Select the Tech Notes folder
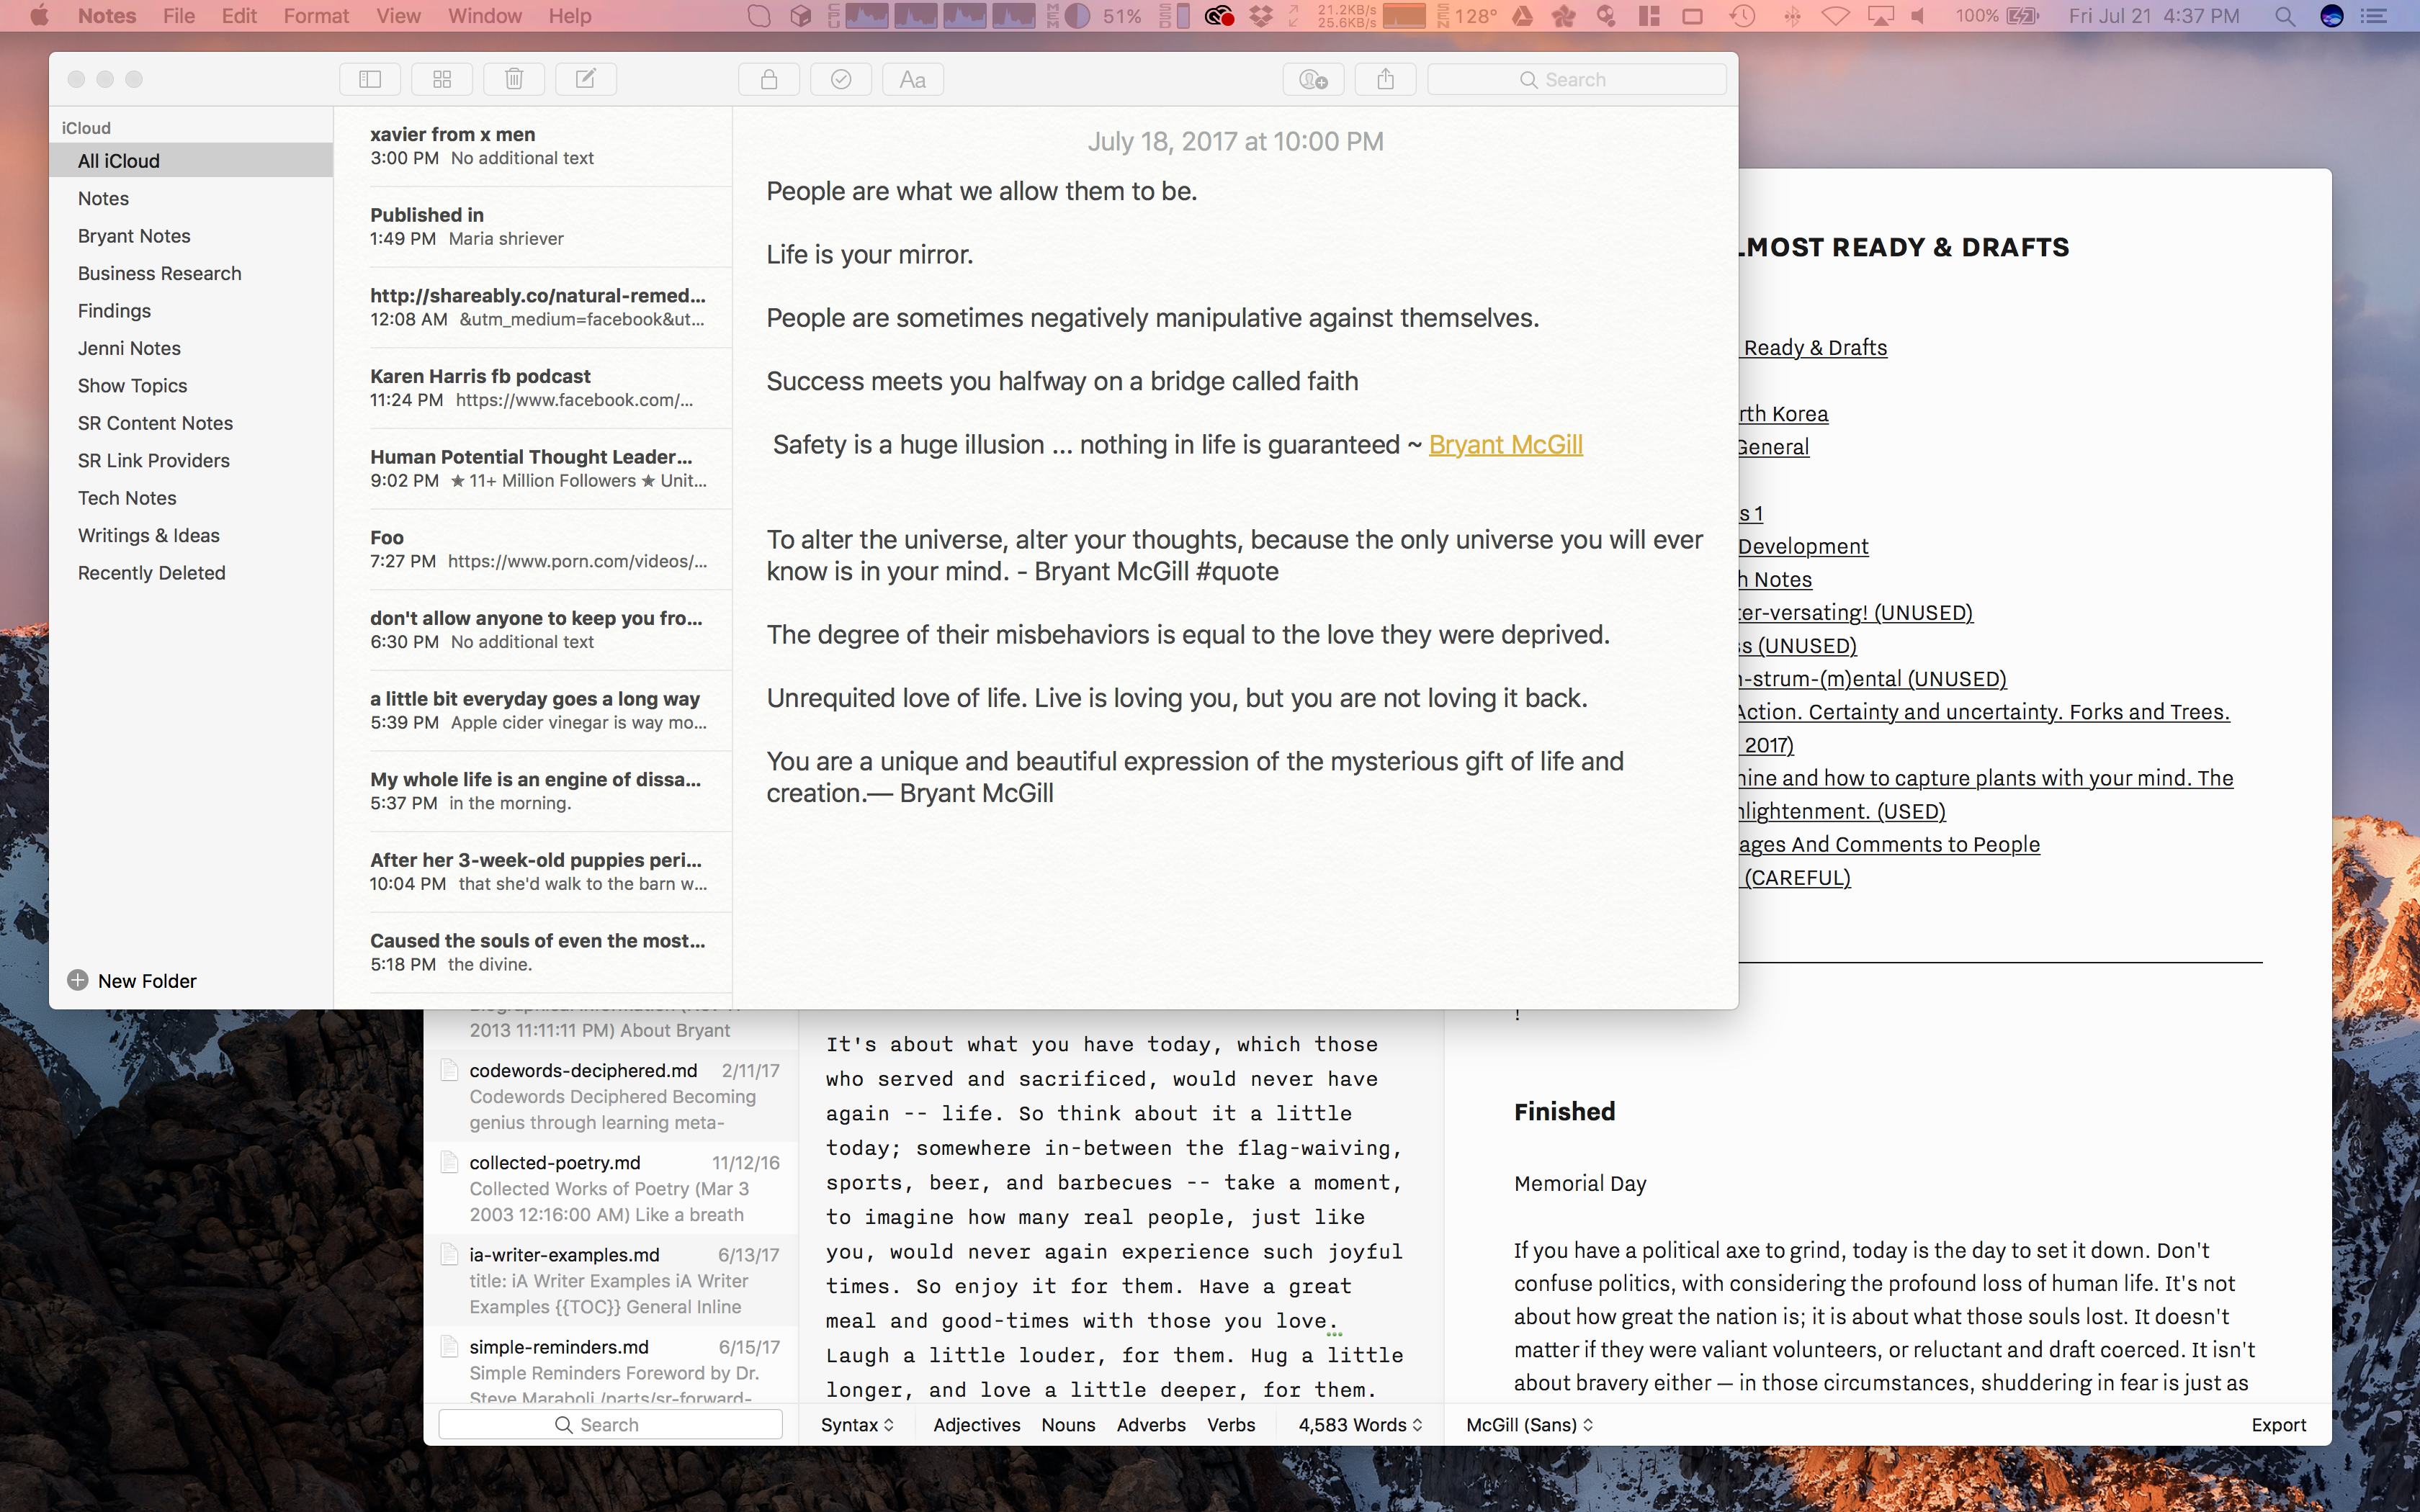2420x1512 pixels. pos(191,498)
